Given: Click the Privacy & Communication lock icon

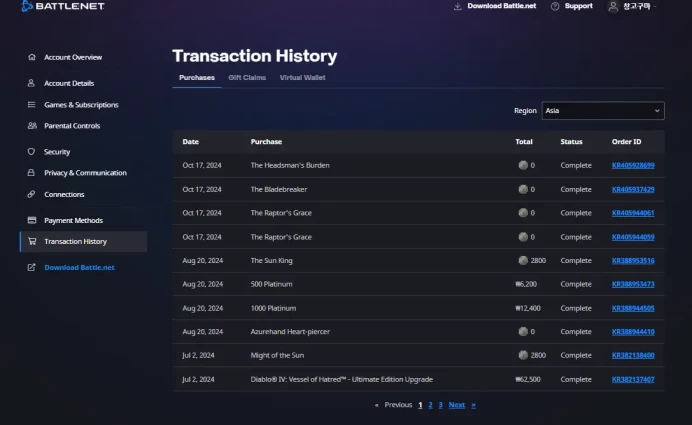Looking at the screenshot, I should [31, 173].
